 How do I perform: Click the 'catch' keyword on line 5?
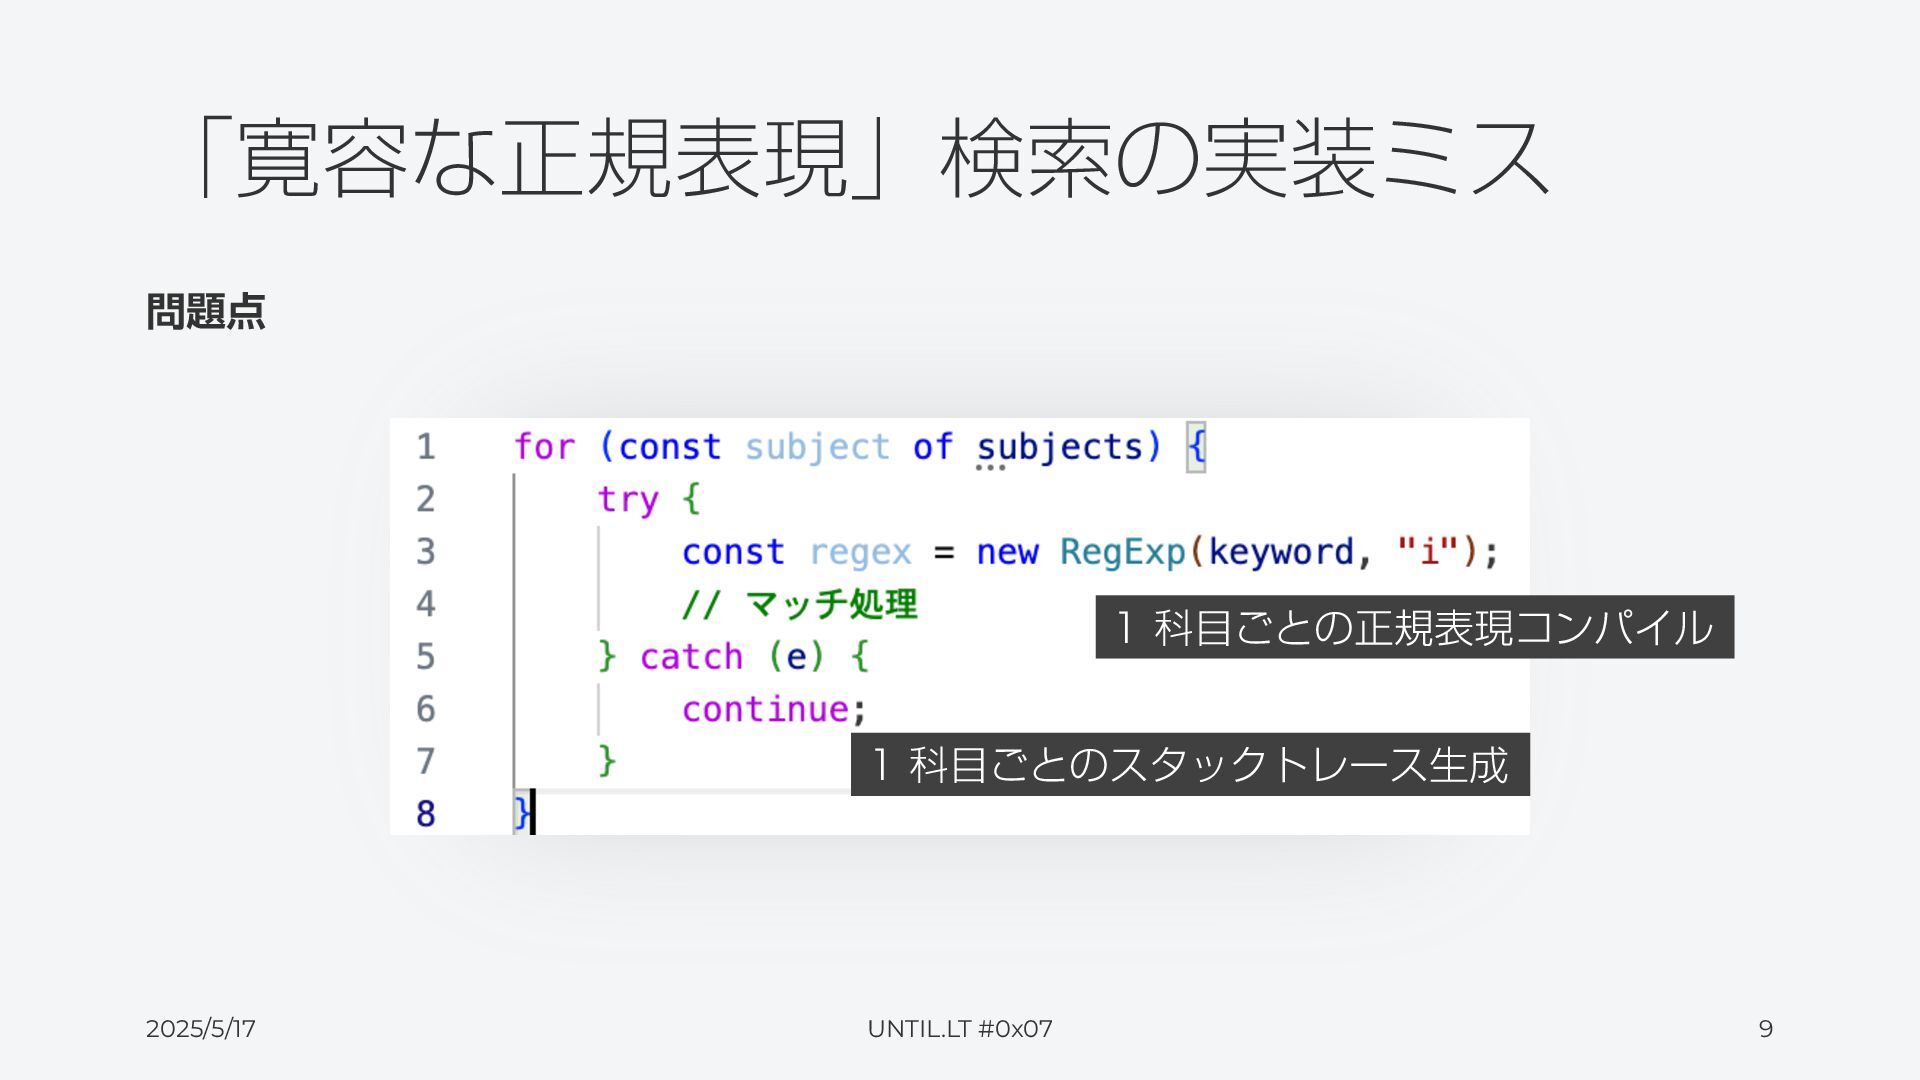pos(691,657)
